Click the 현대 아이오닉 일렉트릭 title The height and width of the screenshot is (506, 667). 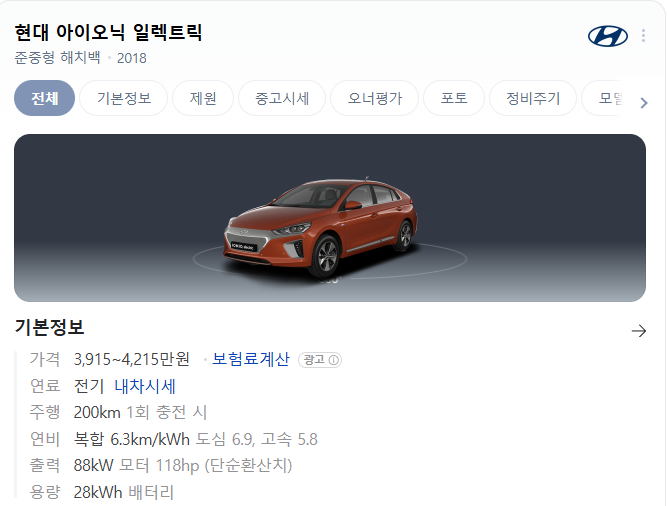[x=108, y=32]
